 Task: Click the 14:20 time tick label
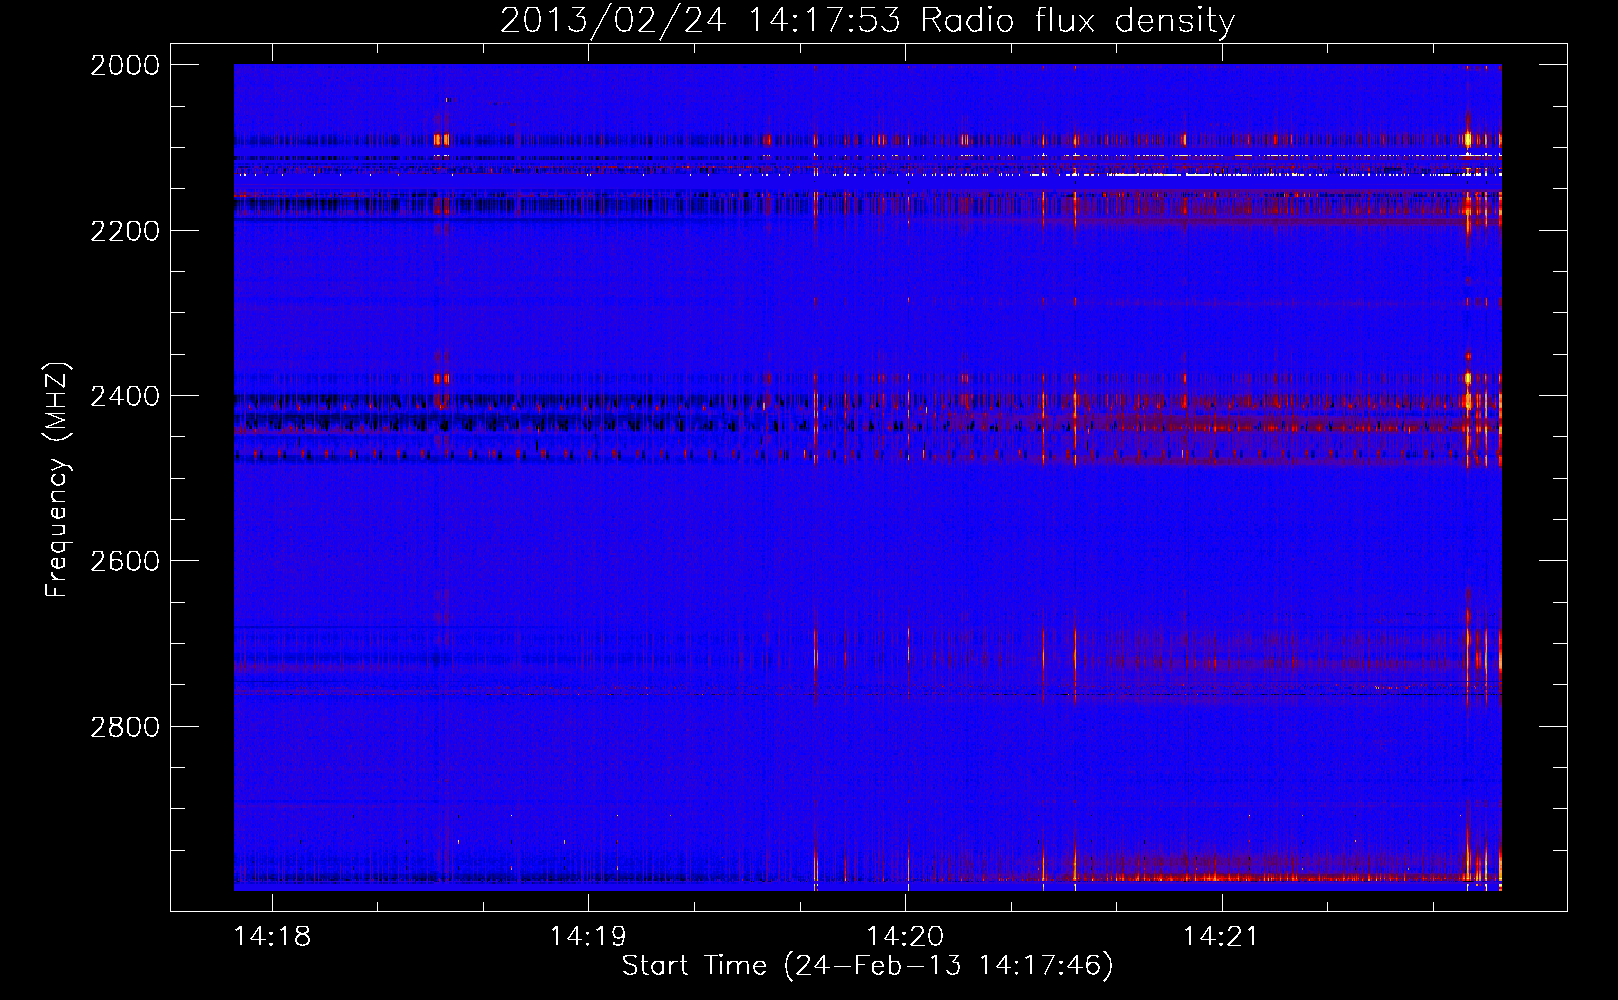(905, 937)
